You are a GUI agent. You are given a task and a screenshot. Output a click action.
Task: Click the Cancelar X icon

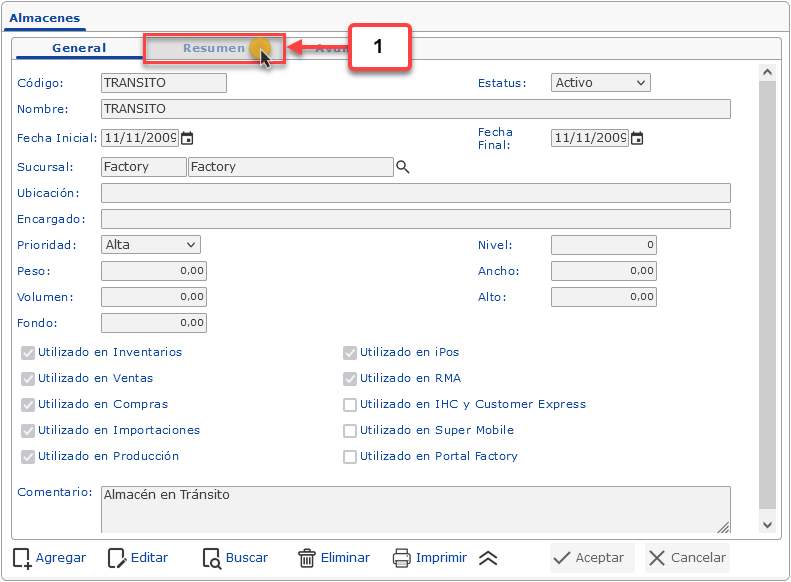click(x=657, y=558)
